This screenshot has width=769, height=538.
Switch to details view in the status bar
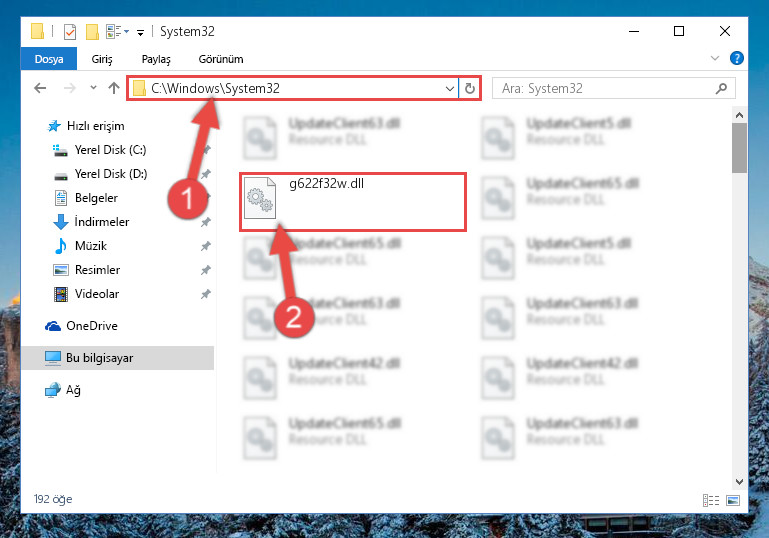pyautogui.click(x=711, y=500)
